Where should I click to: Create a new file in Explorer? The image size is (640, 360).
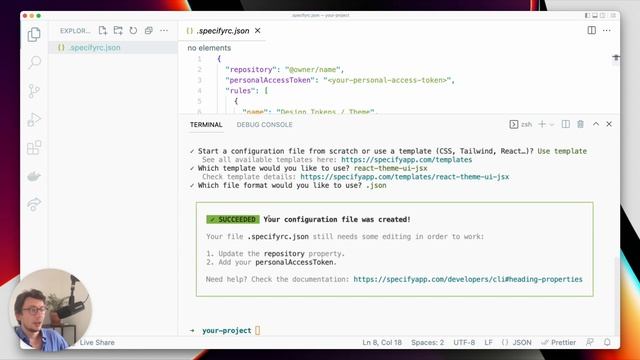(102, 31)
